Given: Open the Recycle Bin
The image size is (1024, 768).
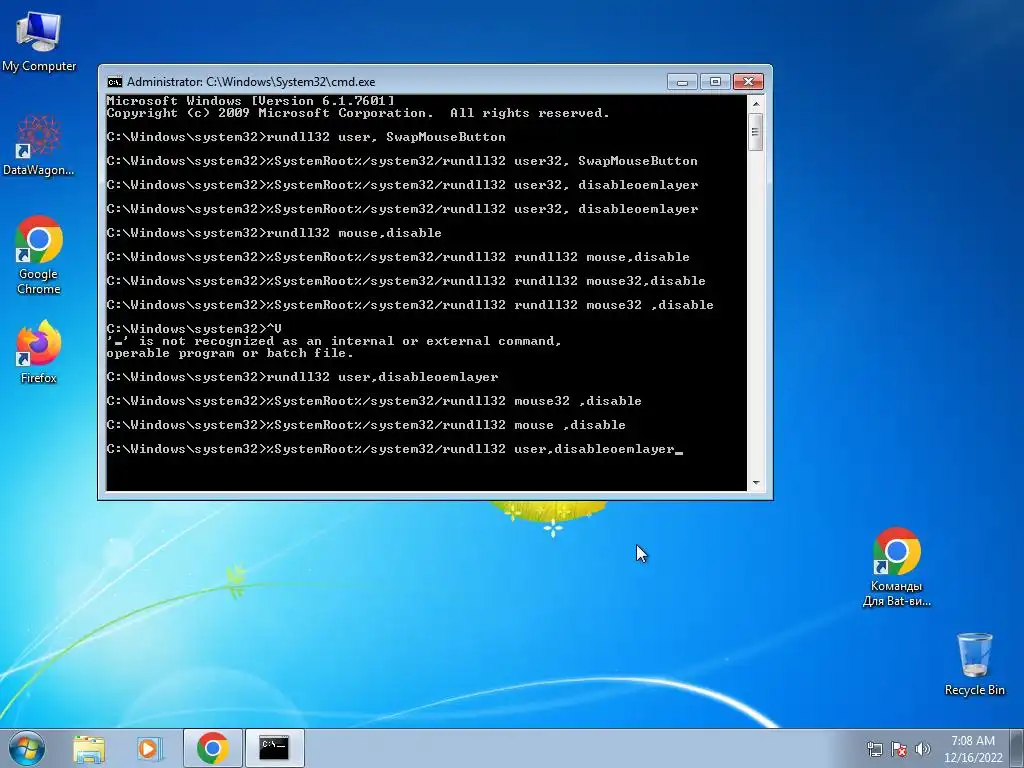Looking at the screenshot, I should 974,664.
